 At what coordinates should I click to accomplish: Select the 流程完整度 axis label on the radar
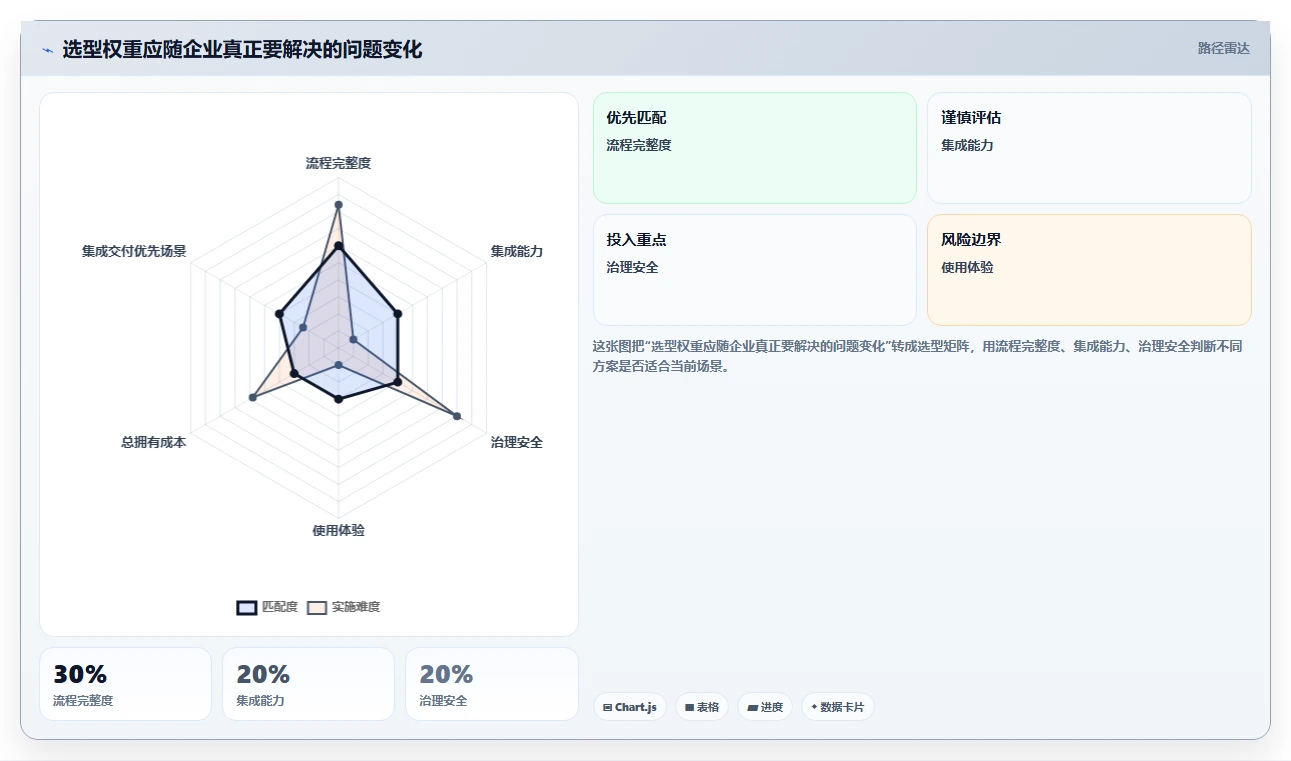(338, 163)
